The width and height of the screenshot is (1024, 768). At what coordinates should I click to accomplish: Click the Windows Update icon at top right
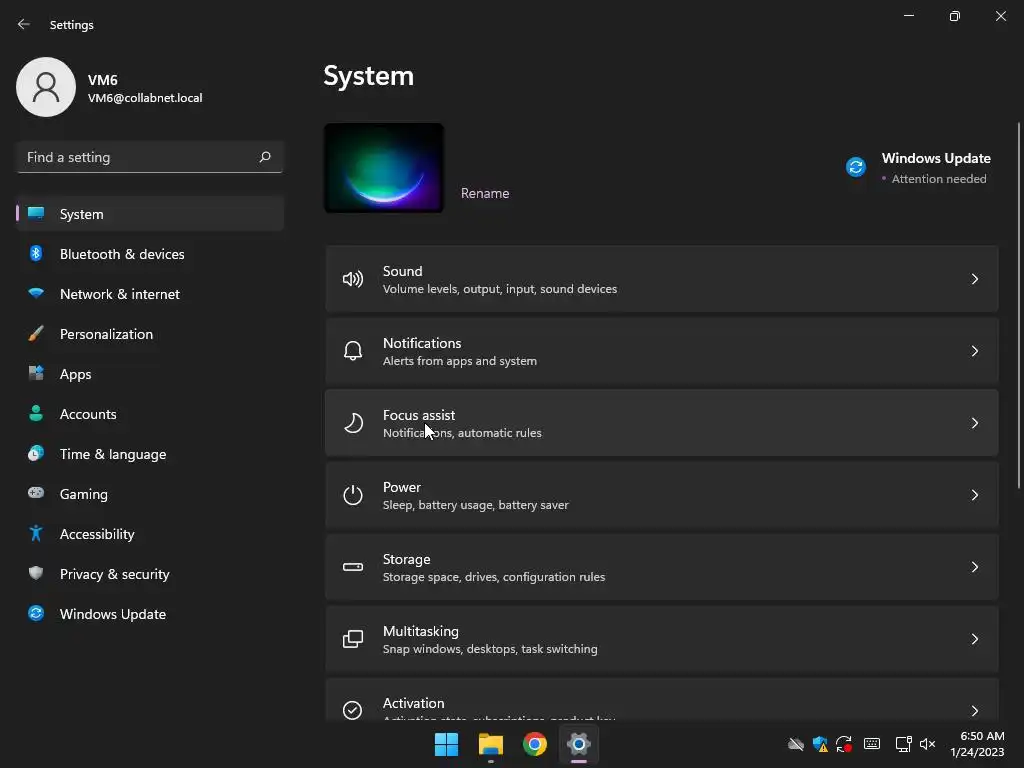[x=856, y=167]
